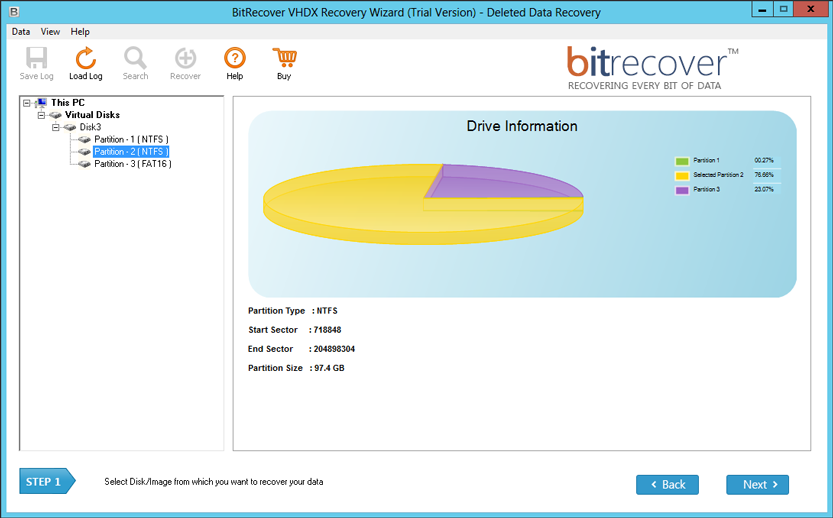This screenshot has height=518, width=833.
Task: Close the VHDX Recovery Wizard window
Action: pos(811,10)
